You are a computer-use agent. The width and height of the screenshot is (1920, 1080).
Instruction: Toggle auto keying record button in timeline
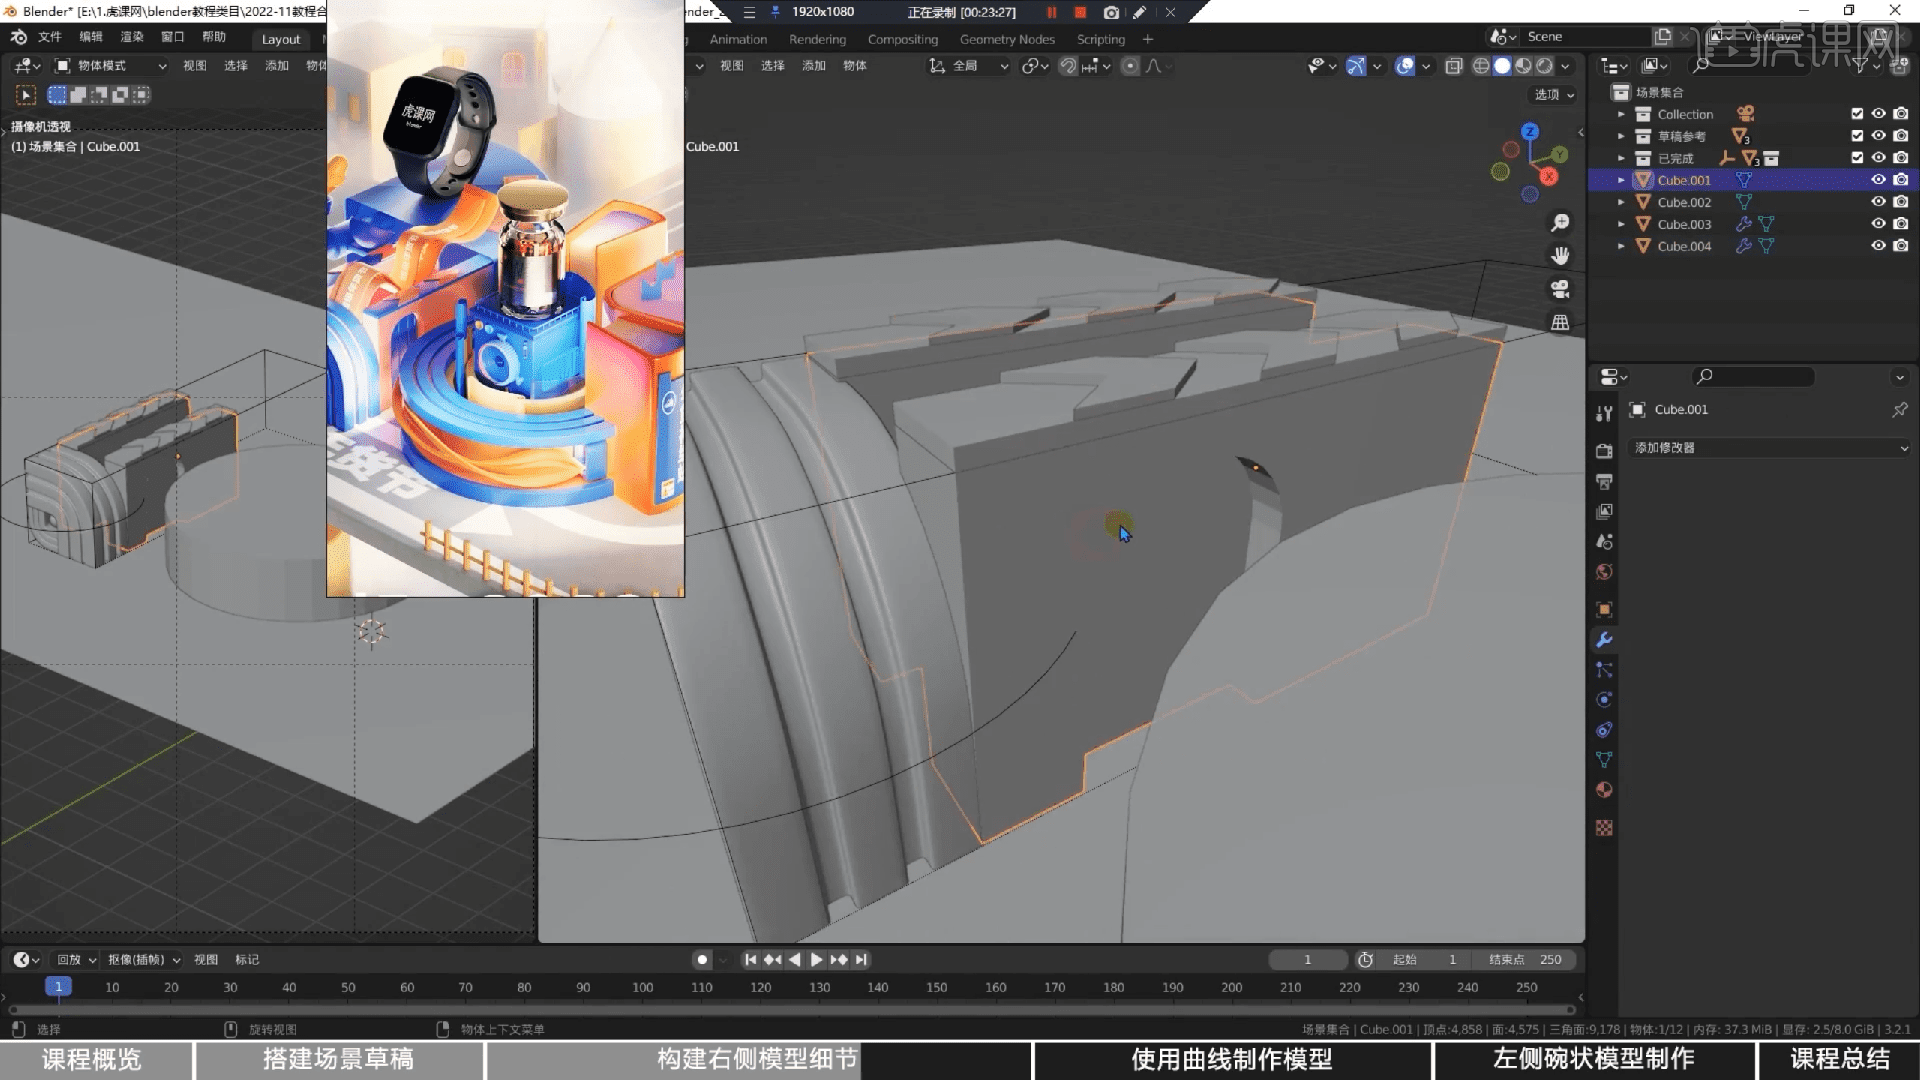[x=702, y=960]
